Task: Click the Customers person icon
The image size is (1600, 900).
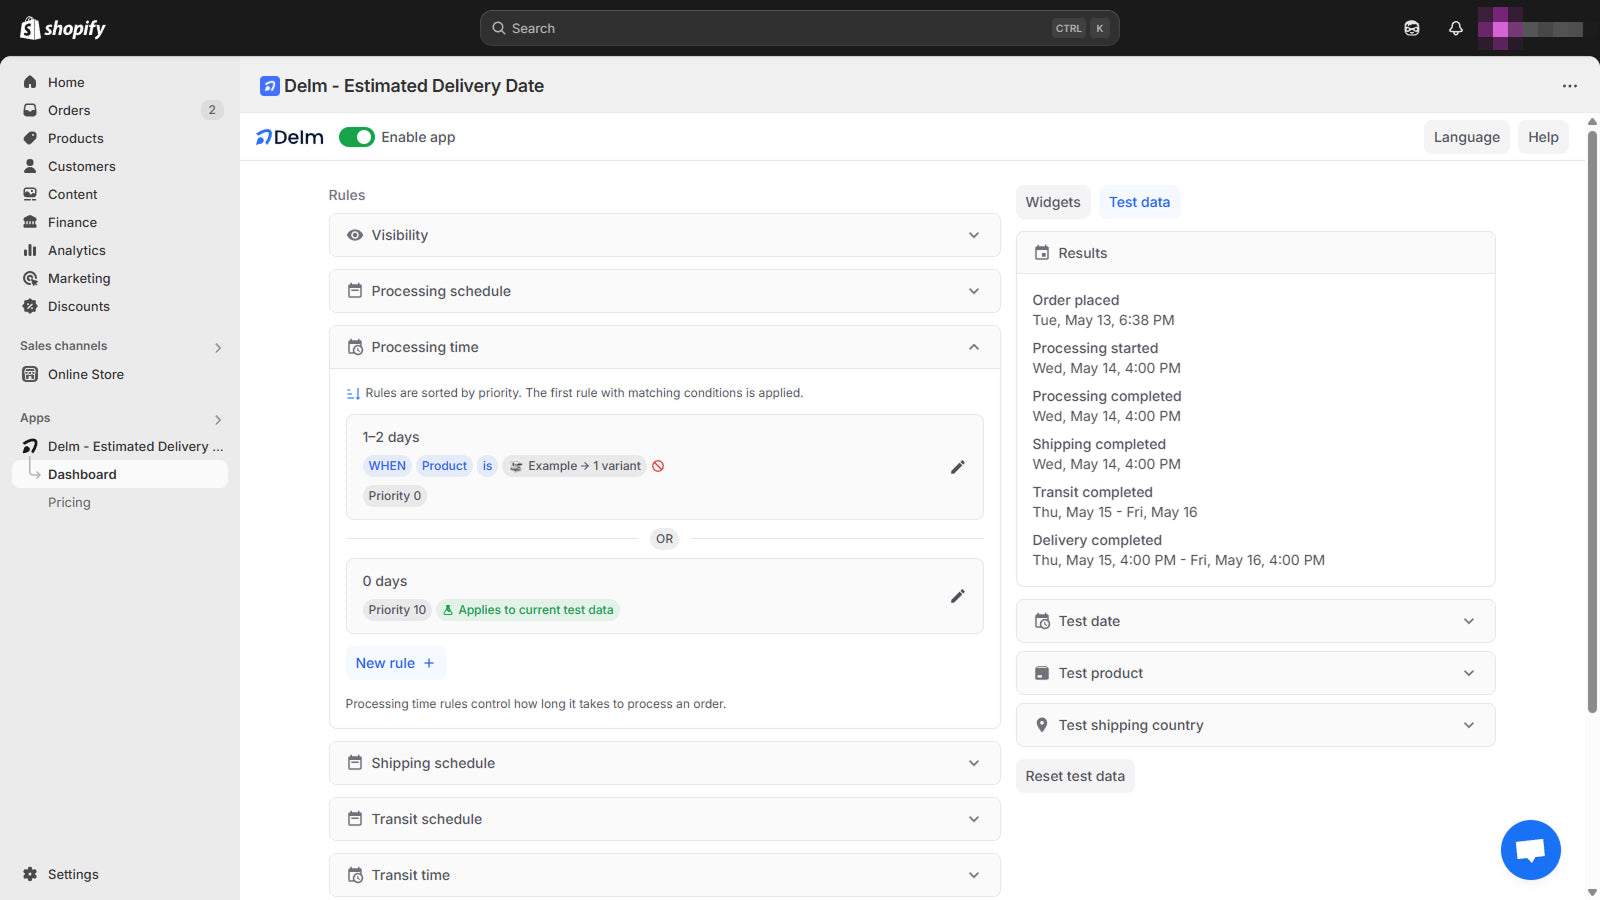Action: coord(30,166)
